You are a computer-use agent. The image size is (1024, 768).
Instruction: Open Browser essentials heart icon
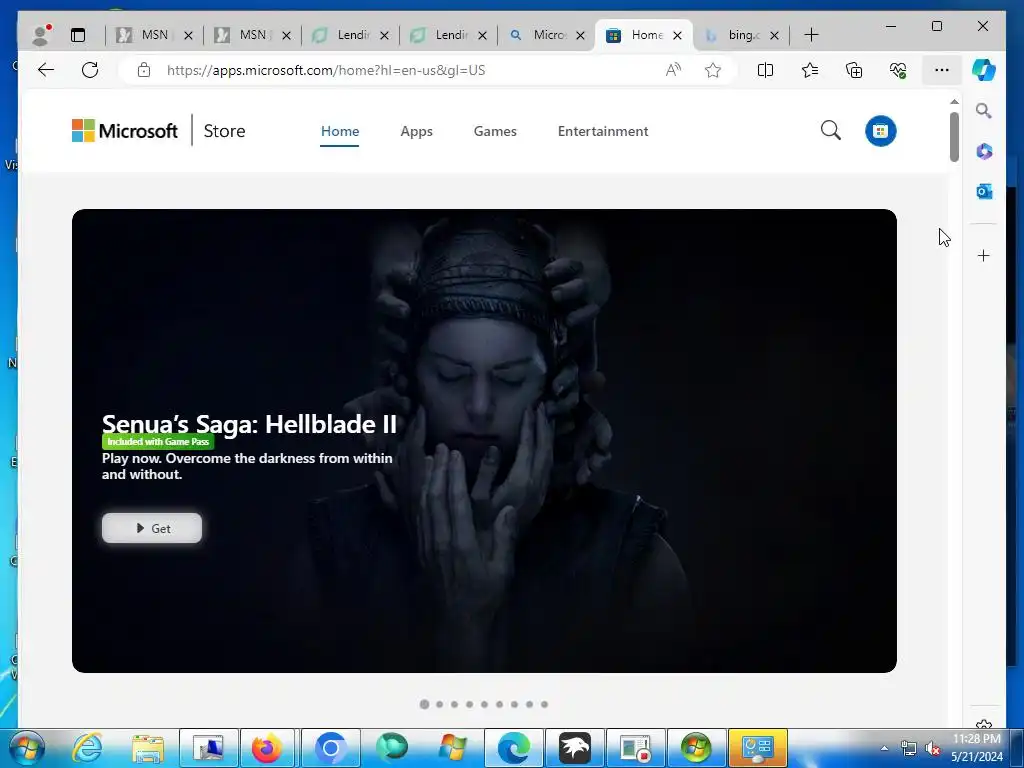pos(898,70)
